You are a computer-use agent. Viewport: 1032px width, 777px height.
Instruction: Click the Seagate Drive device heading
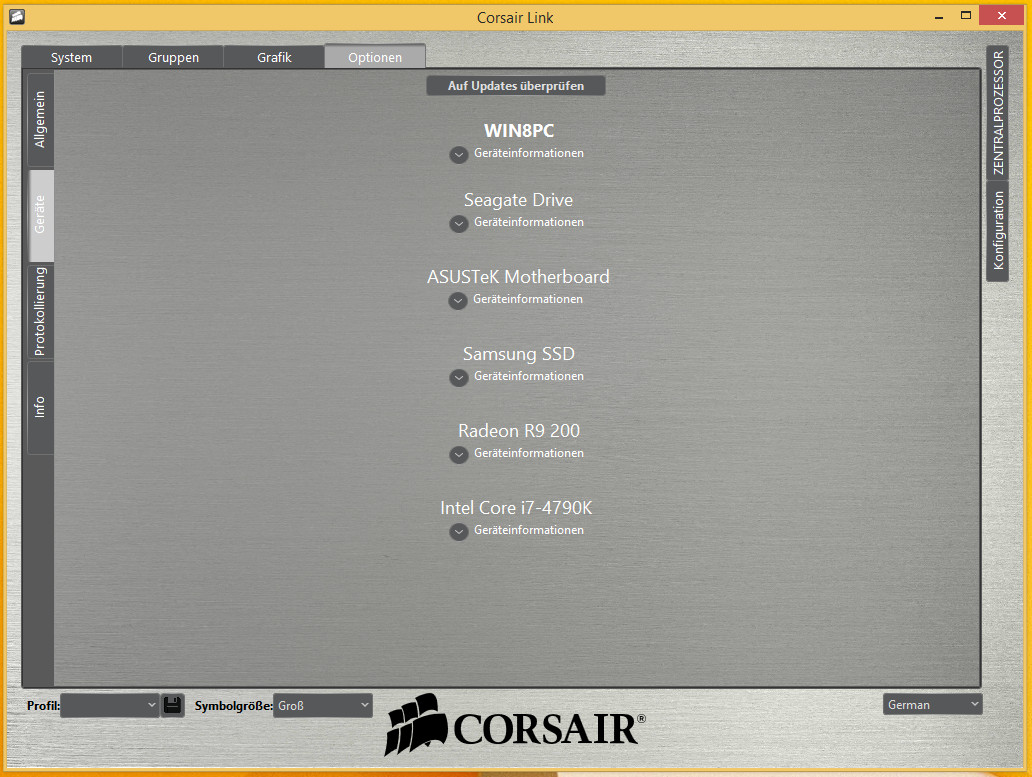(519, 199)
